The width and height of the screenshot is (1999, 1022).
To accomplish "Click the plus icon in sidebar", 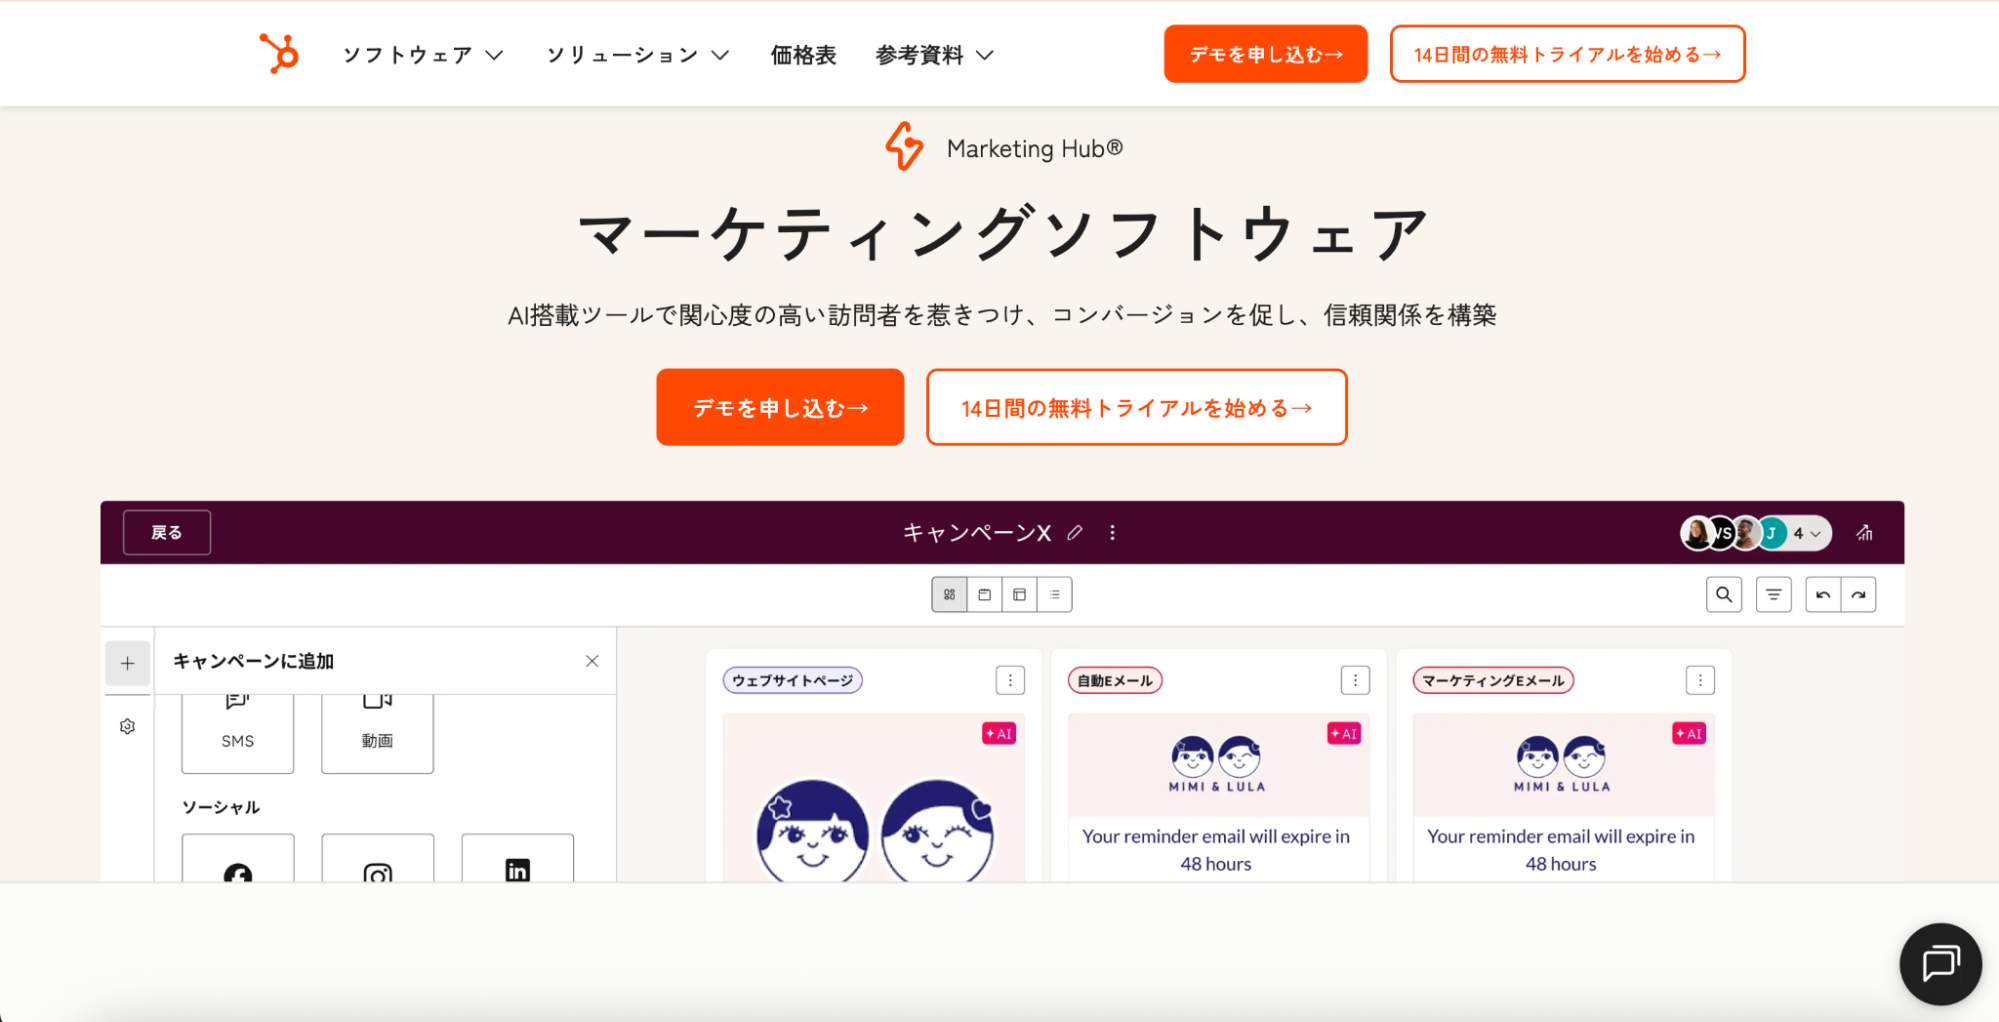I will point(127,663).
